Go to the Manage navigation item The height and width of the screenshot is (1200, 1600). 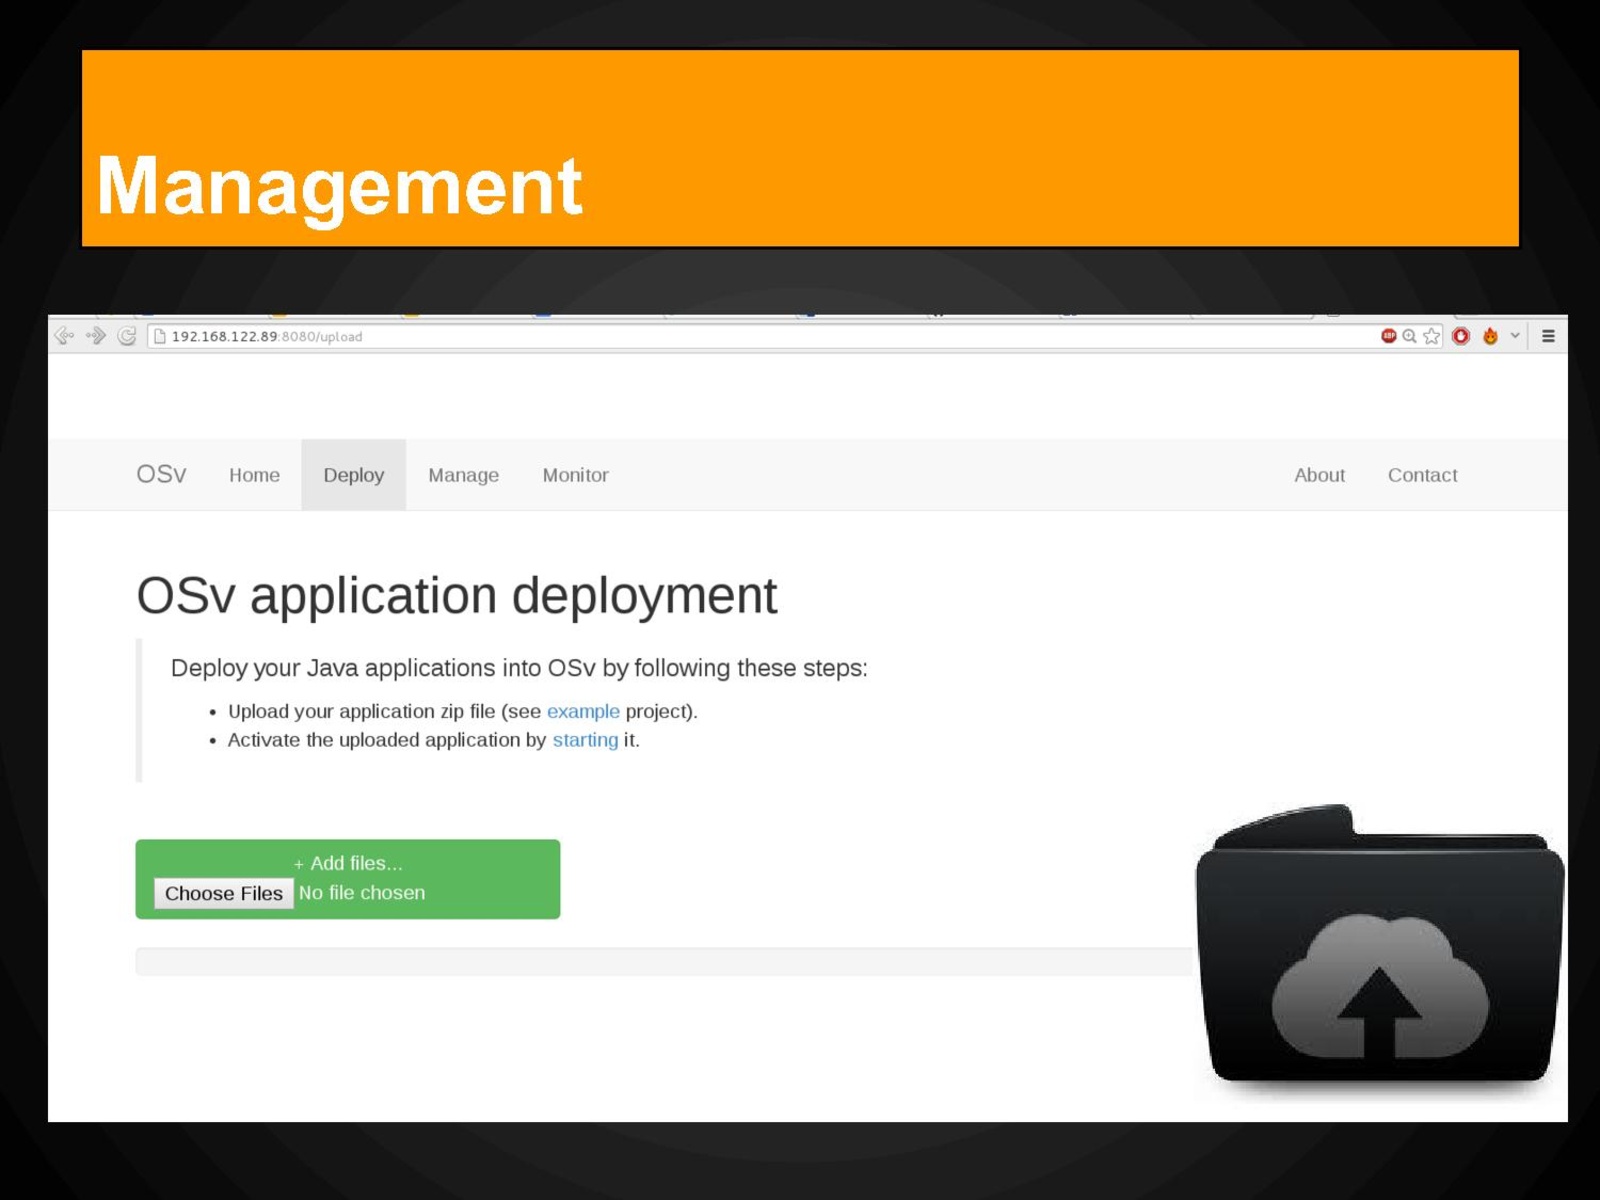463,475
